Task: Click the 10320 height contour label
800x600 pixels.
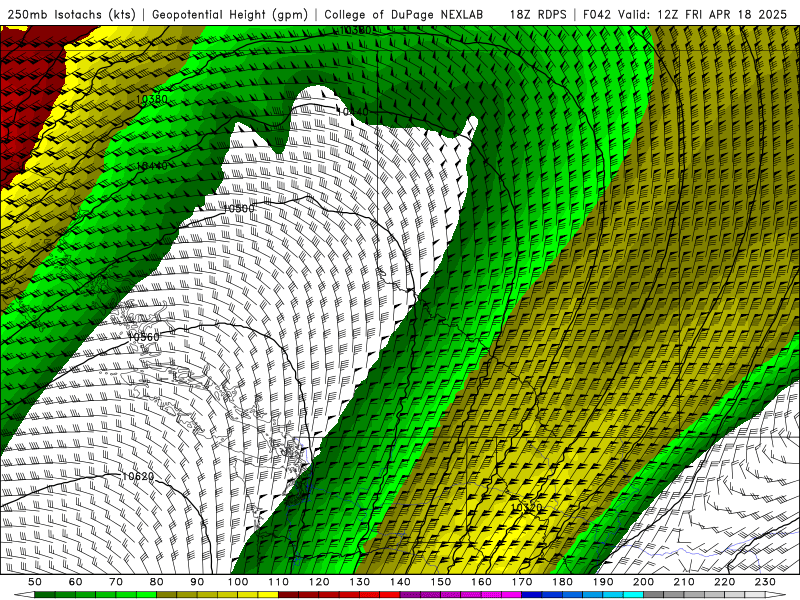Action: click(527, 508)
